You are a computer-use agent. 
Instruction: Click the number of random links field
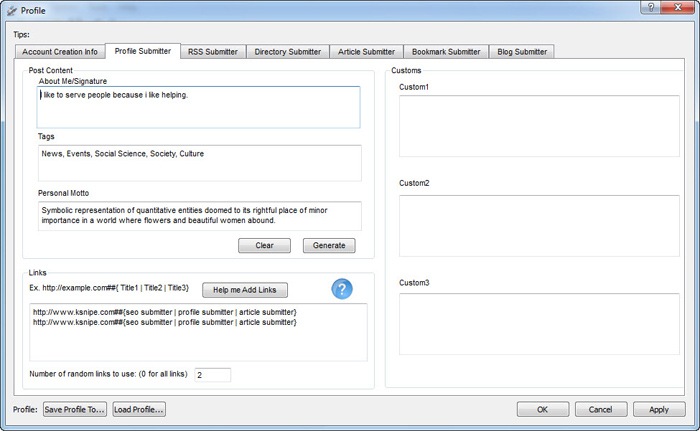(212, 375)
